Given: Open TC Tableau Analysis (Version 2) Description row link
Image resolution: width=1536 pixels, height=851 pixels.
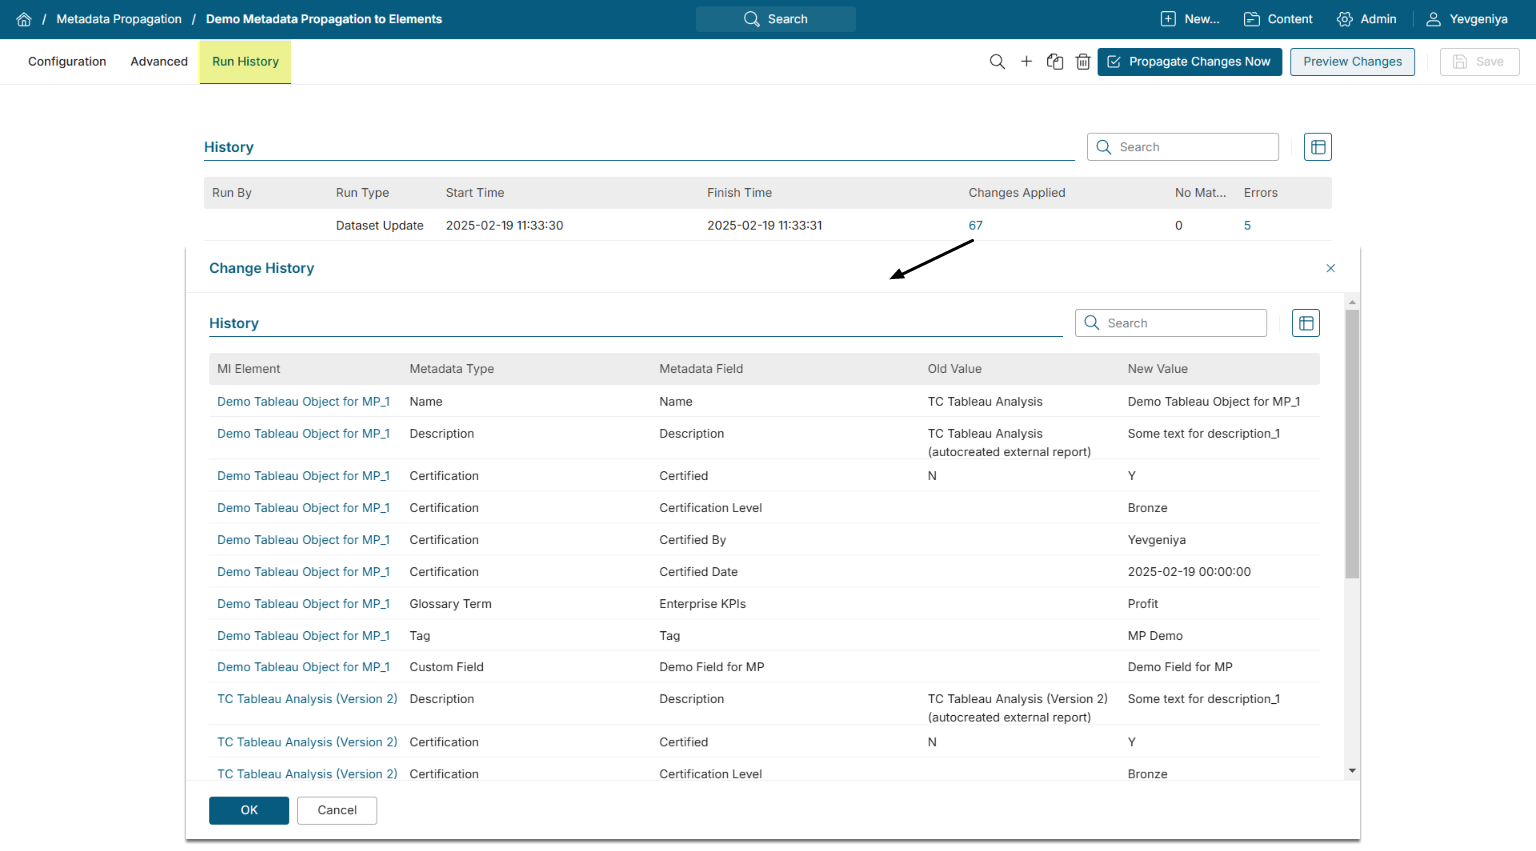Looking at the screenshot, I should (x=307, y=699).
